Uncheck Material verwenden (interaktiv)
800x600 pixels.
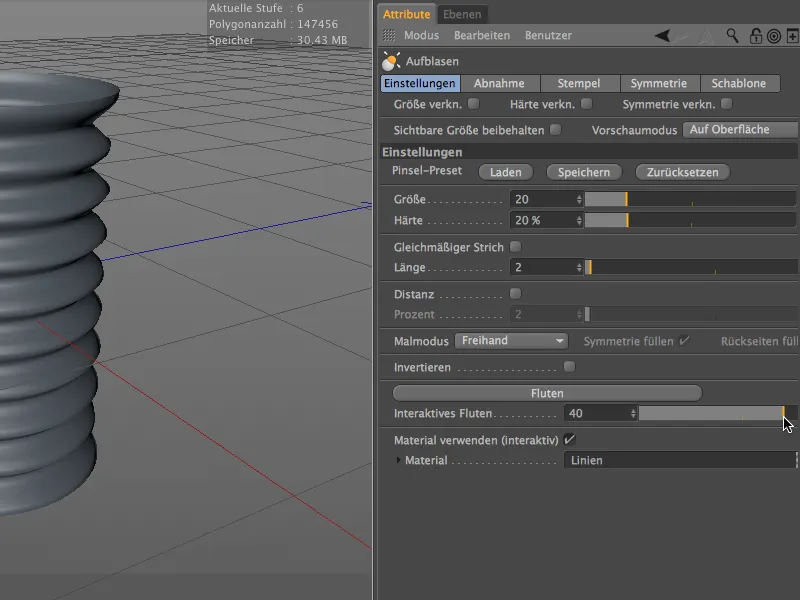point(569,439)
